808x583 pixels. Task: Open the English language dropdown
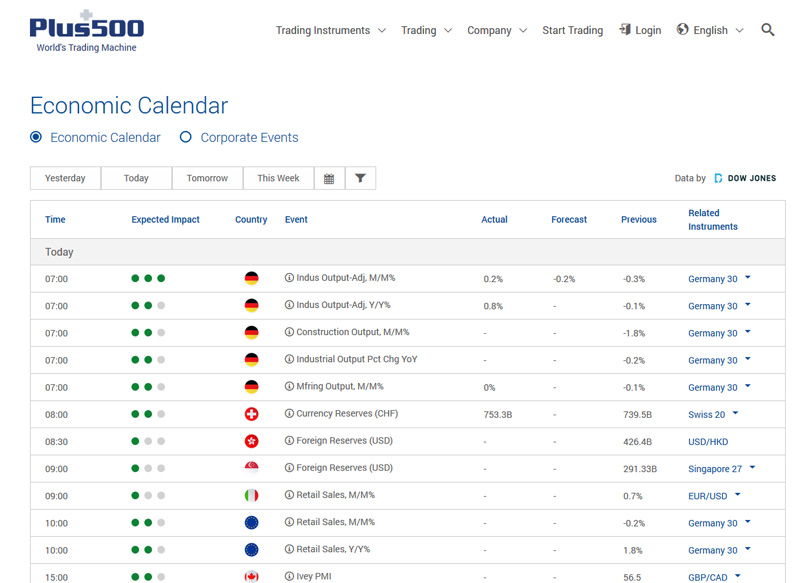point(710,31)
